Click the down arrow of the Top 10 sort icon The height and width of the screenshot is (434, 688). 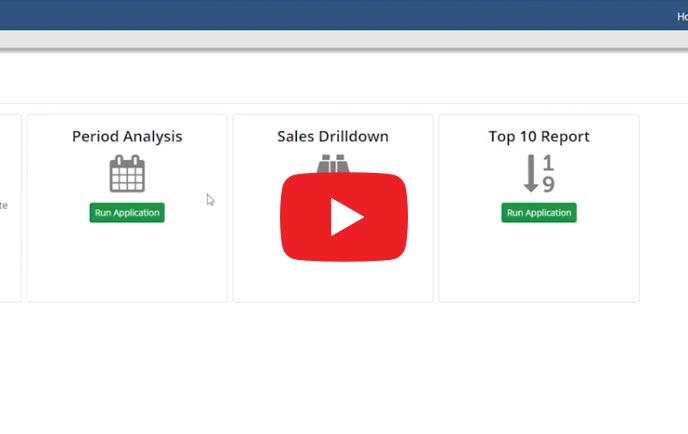pyautogui.click(x=531, y=175)
